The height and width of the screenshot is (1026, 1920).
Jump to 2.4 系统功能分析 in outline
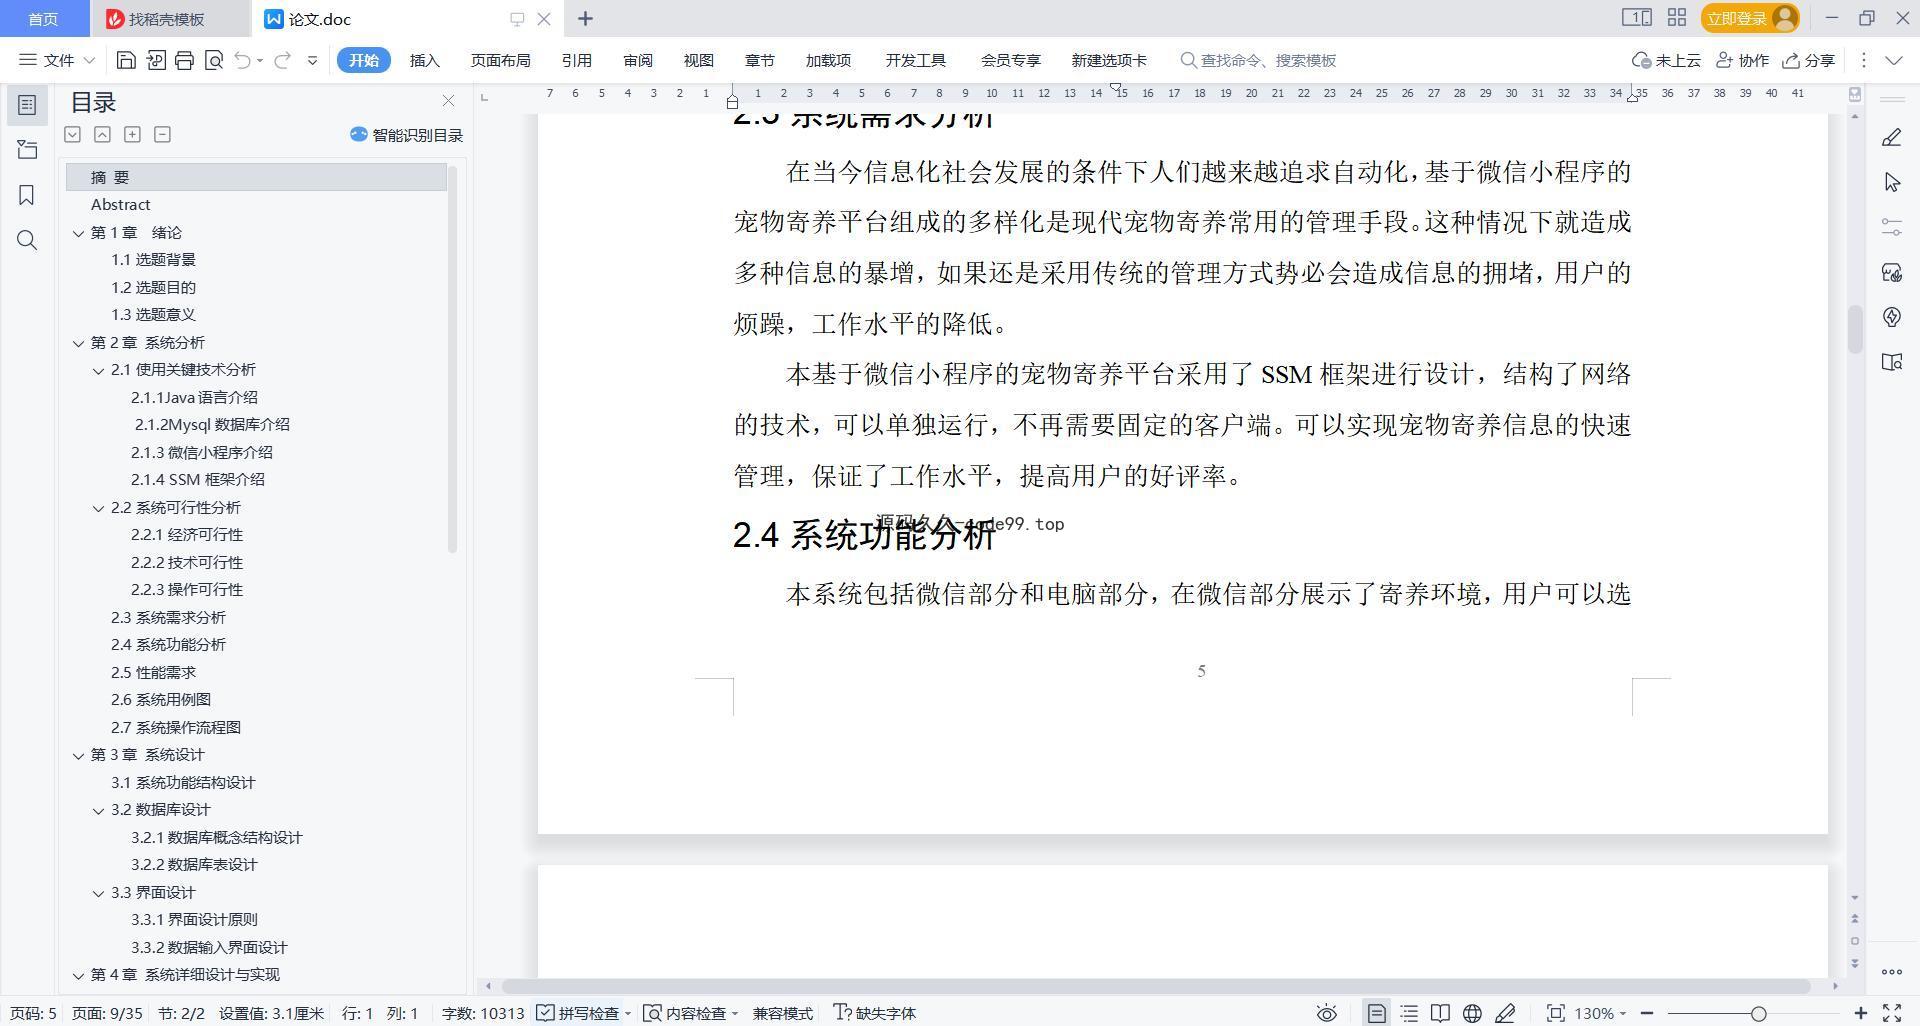pyautogui.click(x=168, y=645)
